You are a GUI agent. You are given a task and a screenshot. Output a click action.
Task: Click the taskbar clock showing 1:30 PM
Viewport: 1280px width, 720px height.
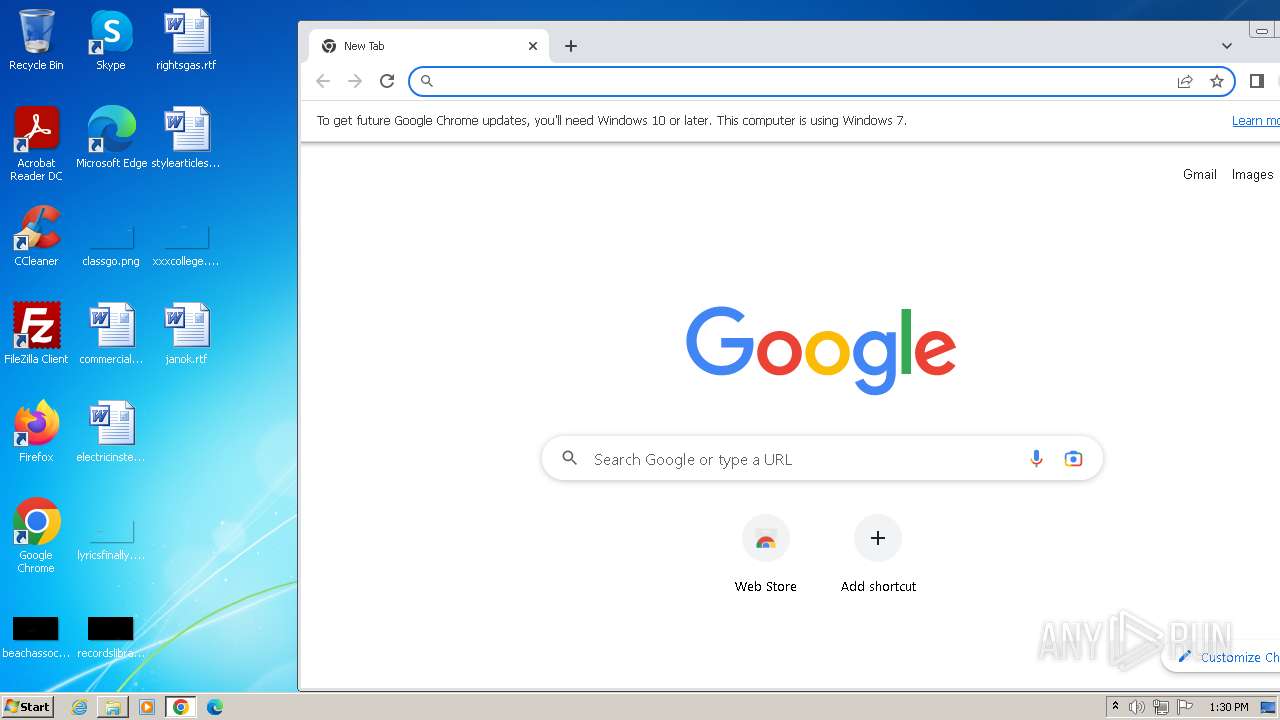coord(1229,707)
